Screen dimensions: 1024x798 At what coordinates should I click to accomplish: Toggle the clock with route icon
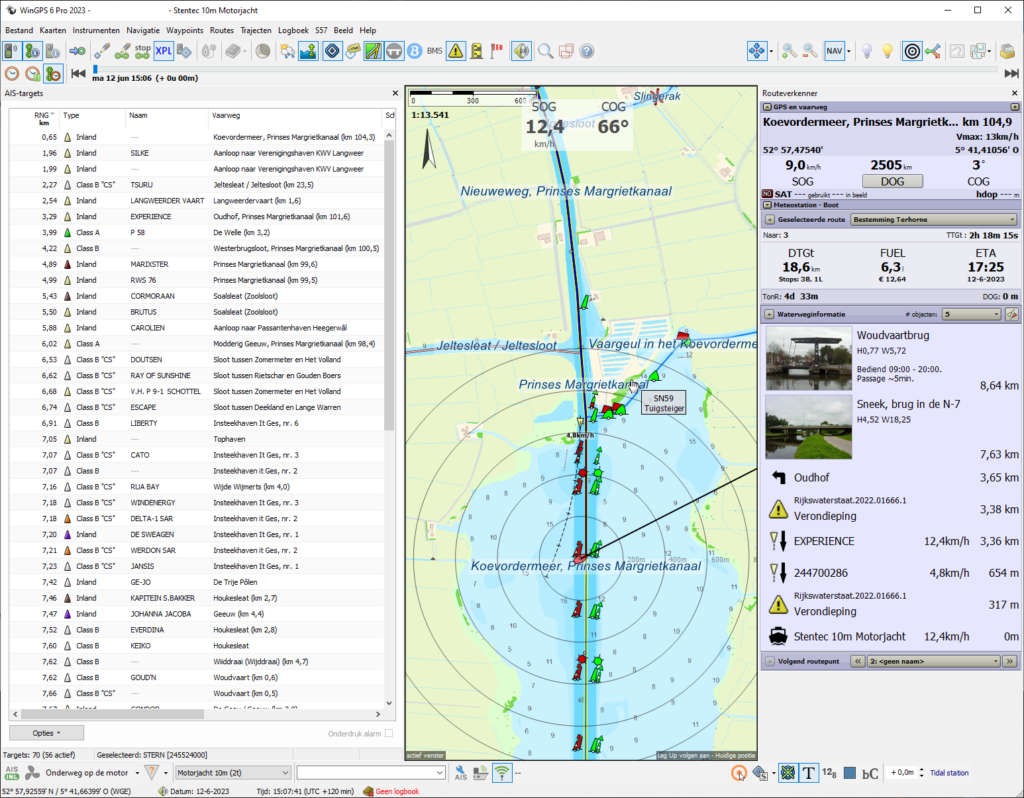click(53, 74)
